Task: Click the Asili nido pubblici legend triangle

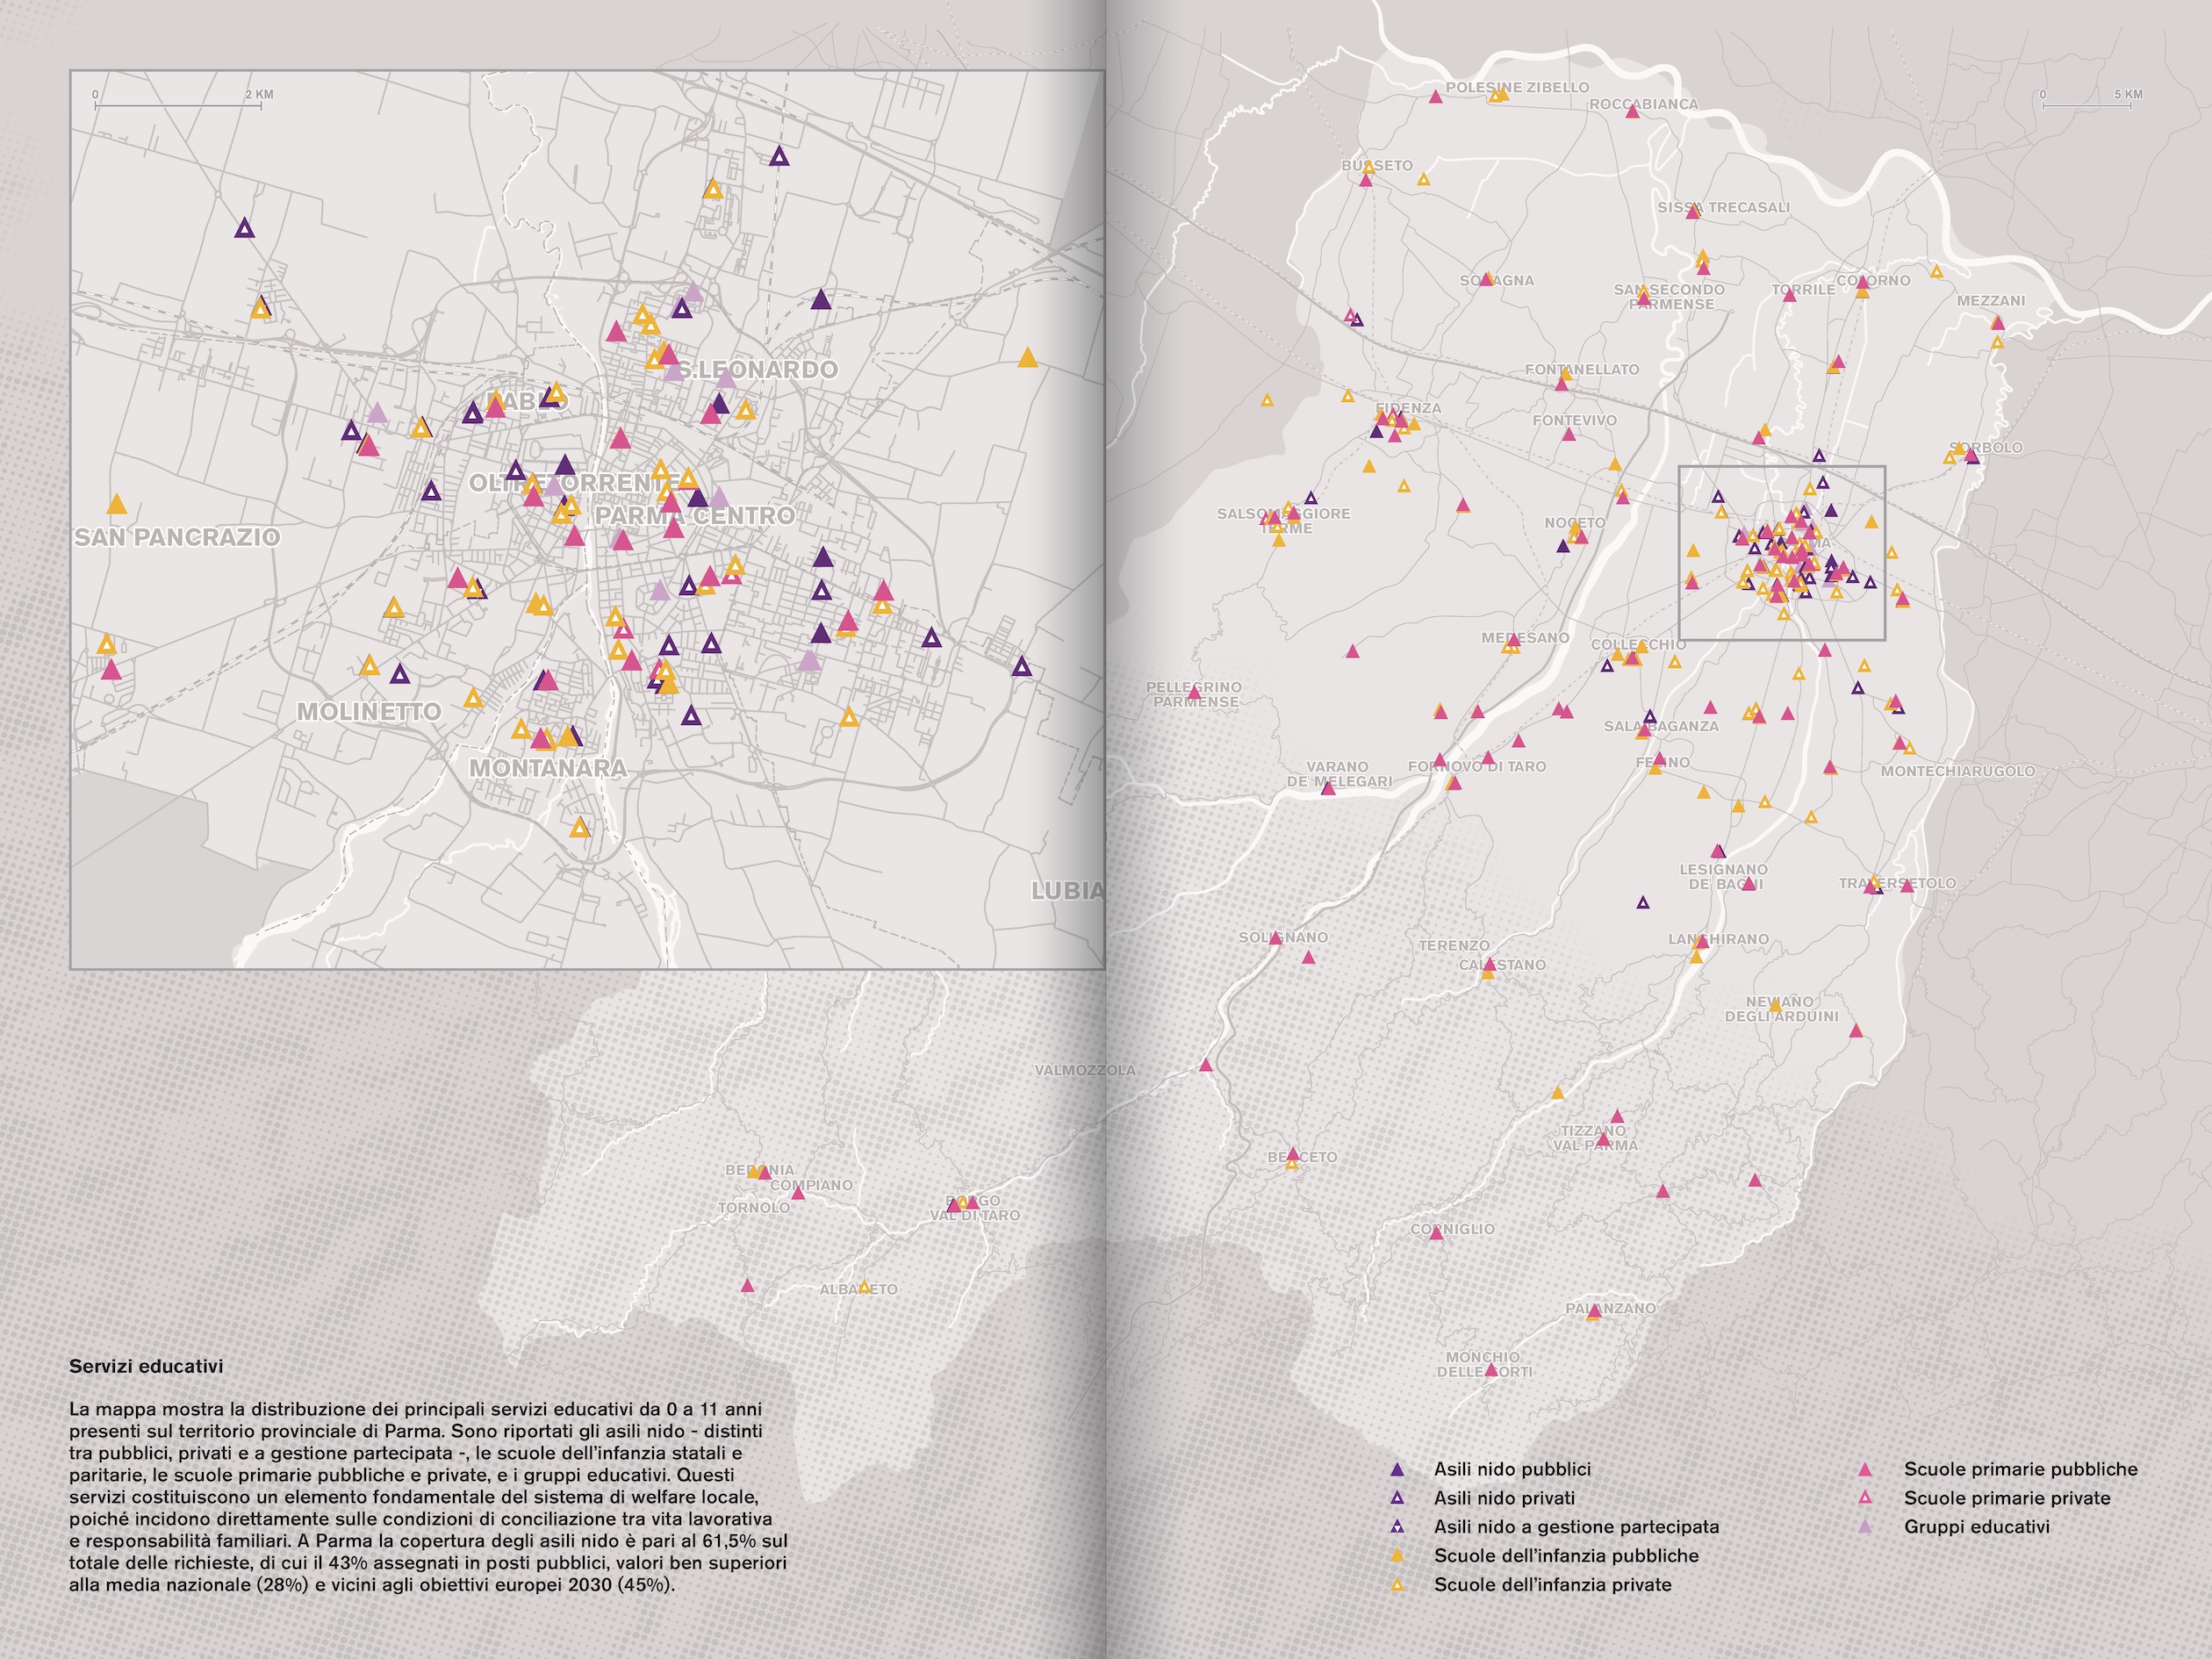Action: [x=1398, y=1469]
